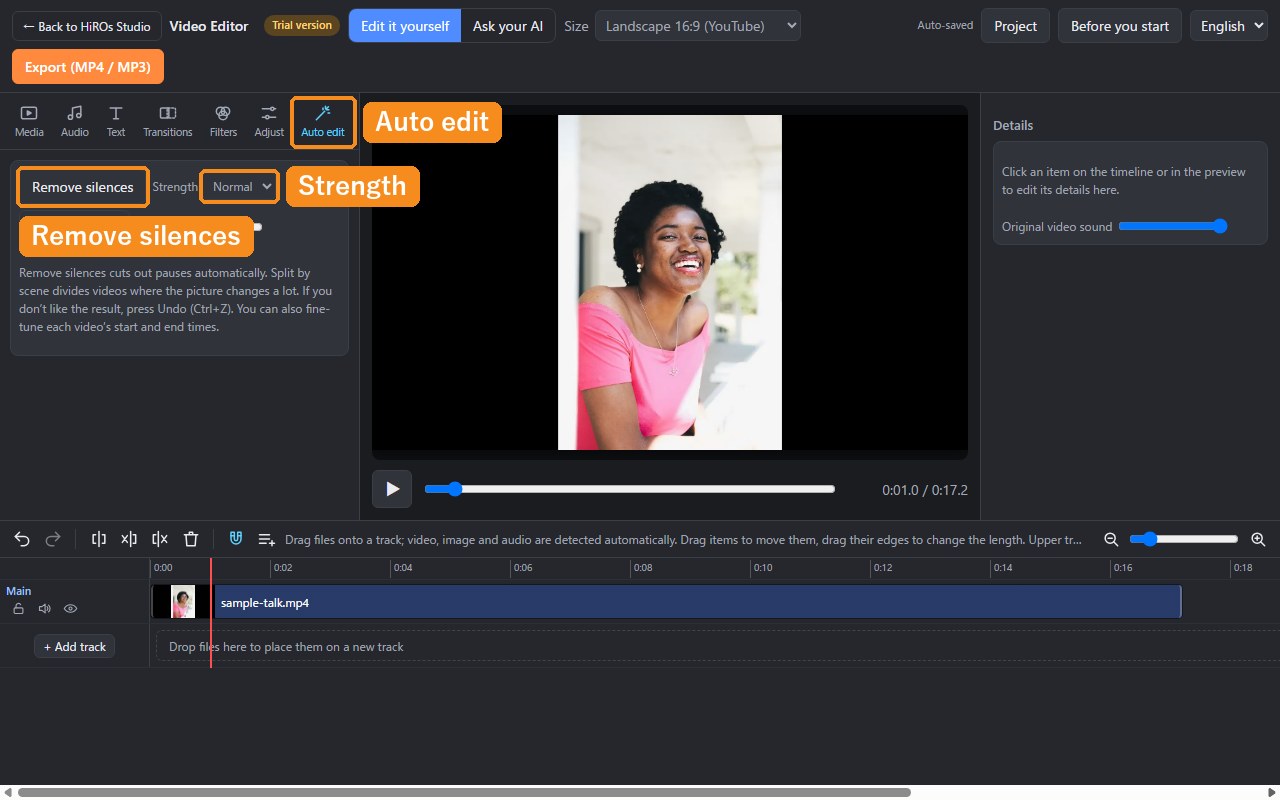Select Edit it yourself mode
This screenshot has width=1280, height=800.
point(405,26)
